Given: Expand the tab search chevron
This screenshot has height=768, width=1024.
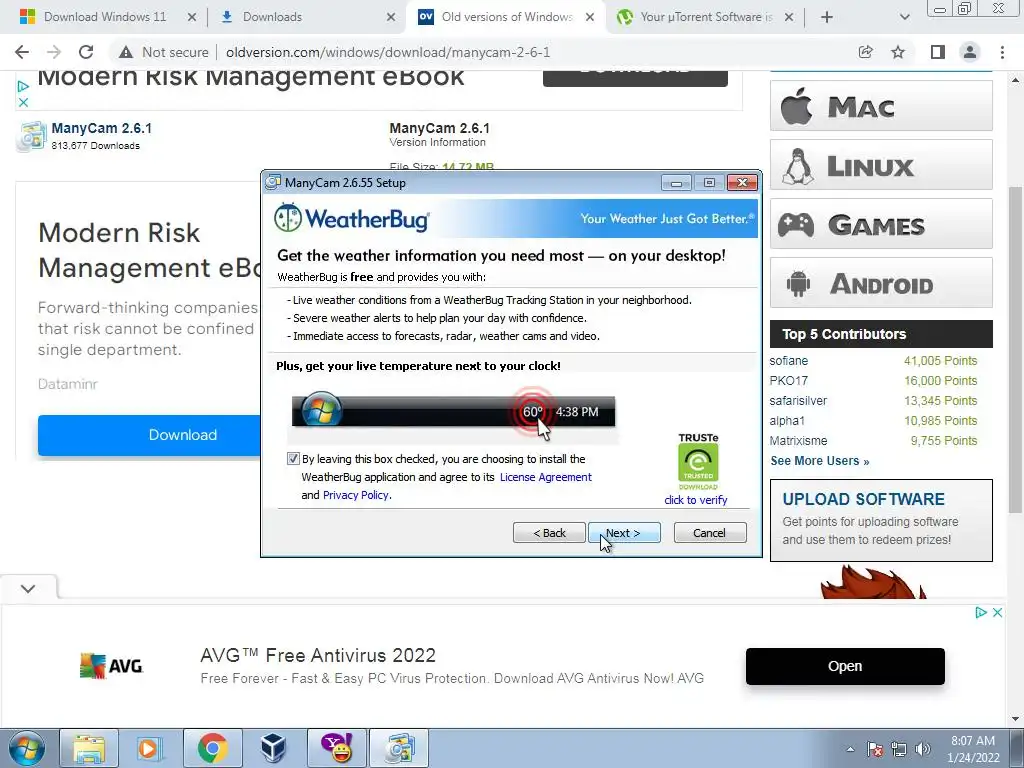Looking at the screenshot, I should coord(904,17).
